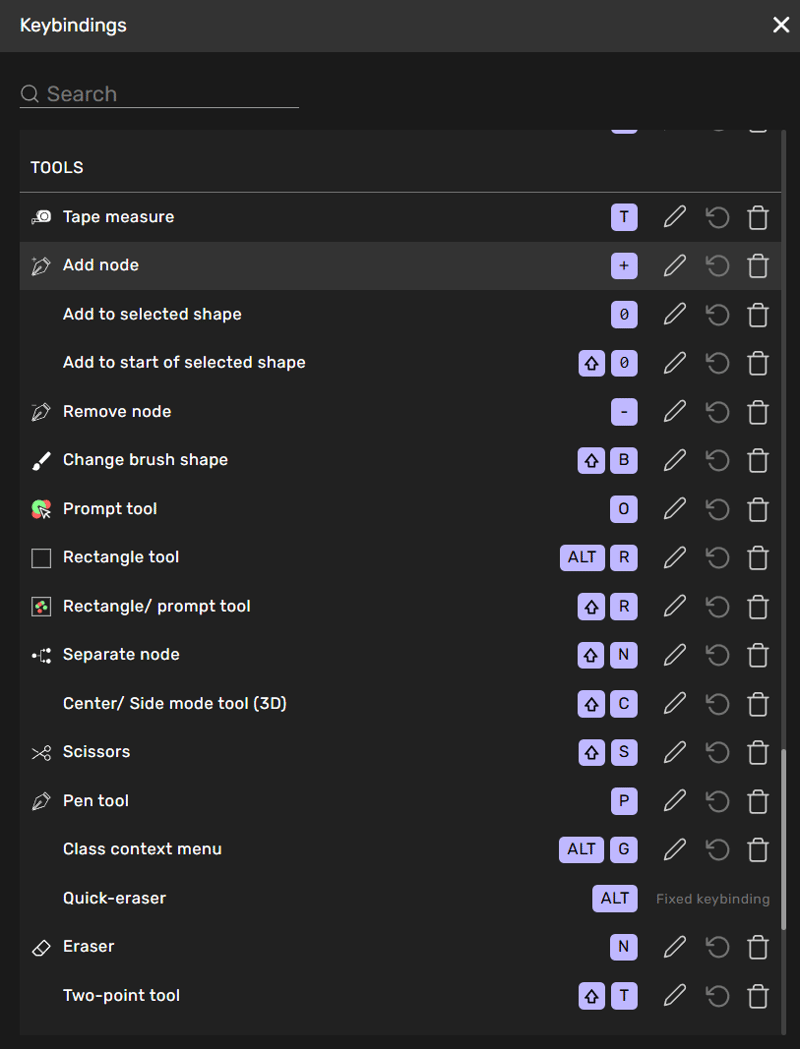This screenshot has height=1049, width=800.
Task: Delete the Rectangle/ prompt tool keybinding
Action: click(x=758, y=606)
